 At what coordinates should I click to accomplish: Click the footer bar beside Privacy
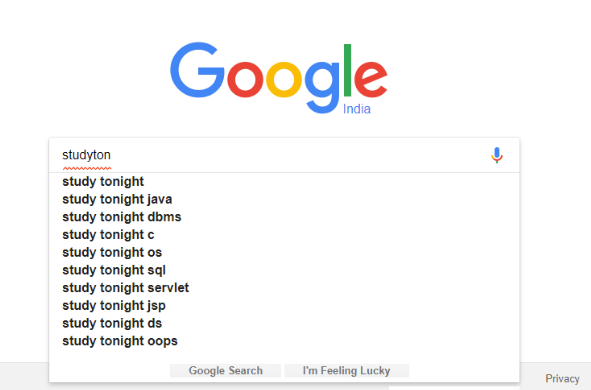click(531, 376)
